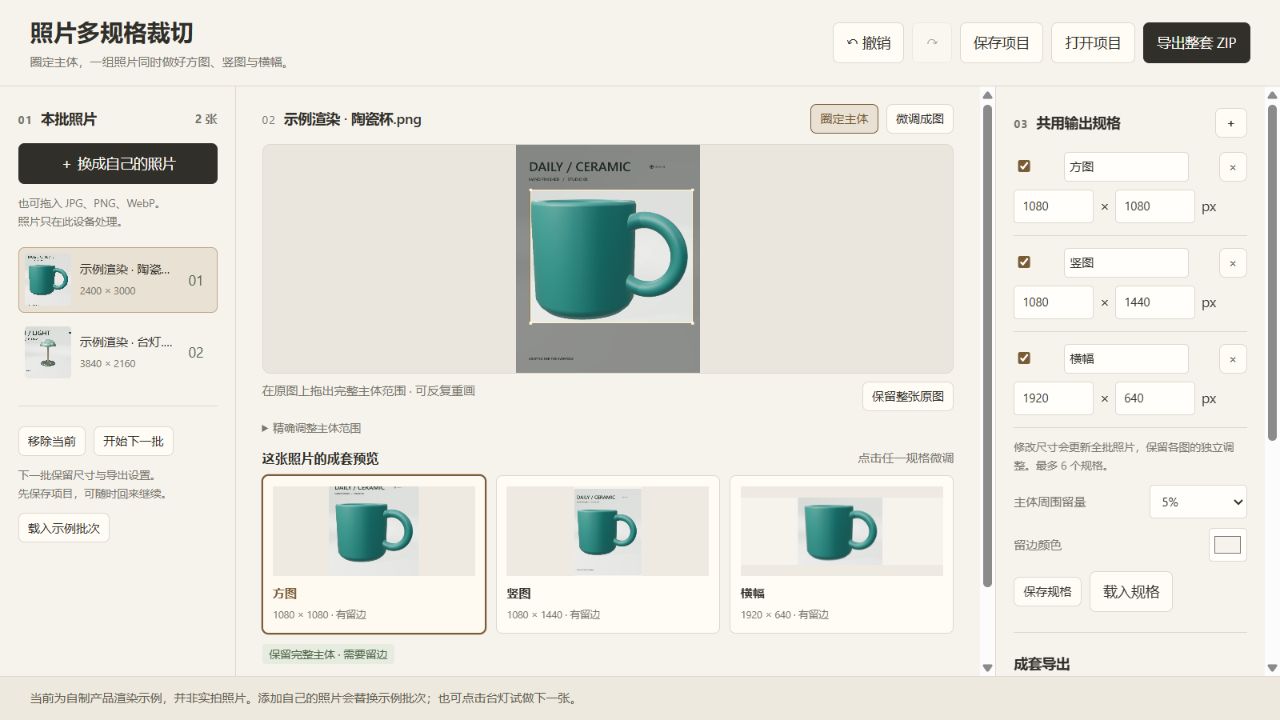The height and width of the screenshot is (720, 1280).
Task: Click 换成自己的照片 to add photos
Action: point(118,163)
